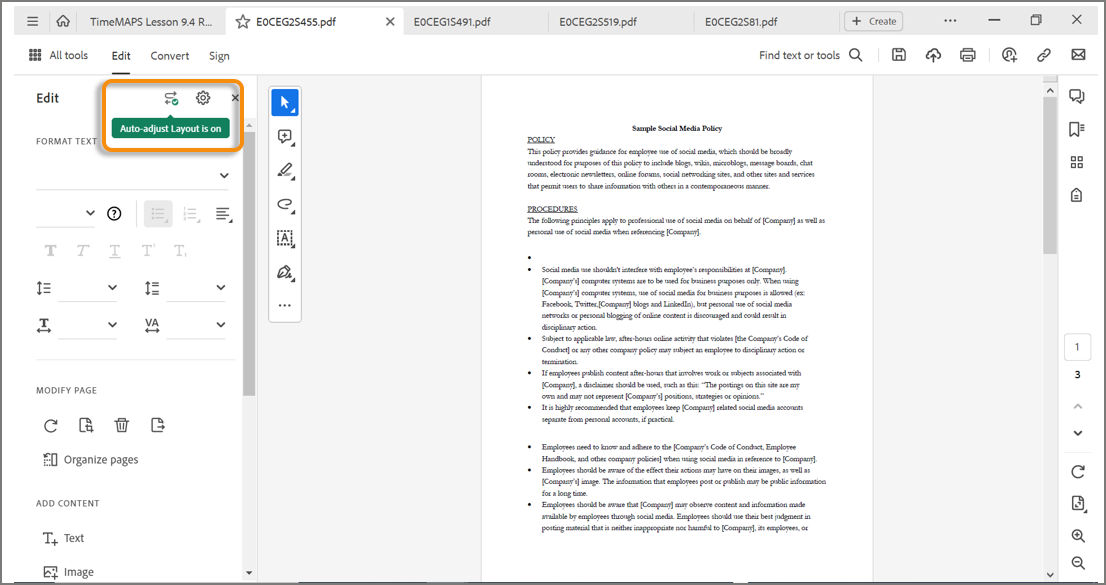Screen dimensions: 1106x585
Task: Click Find text or tools search
Action: coord(810,55)
